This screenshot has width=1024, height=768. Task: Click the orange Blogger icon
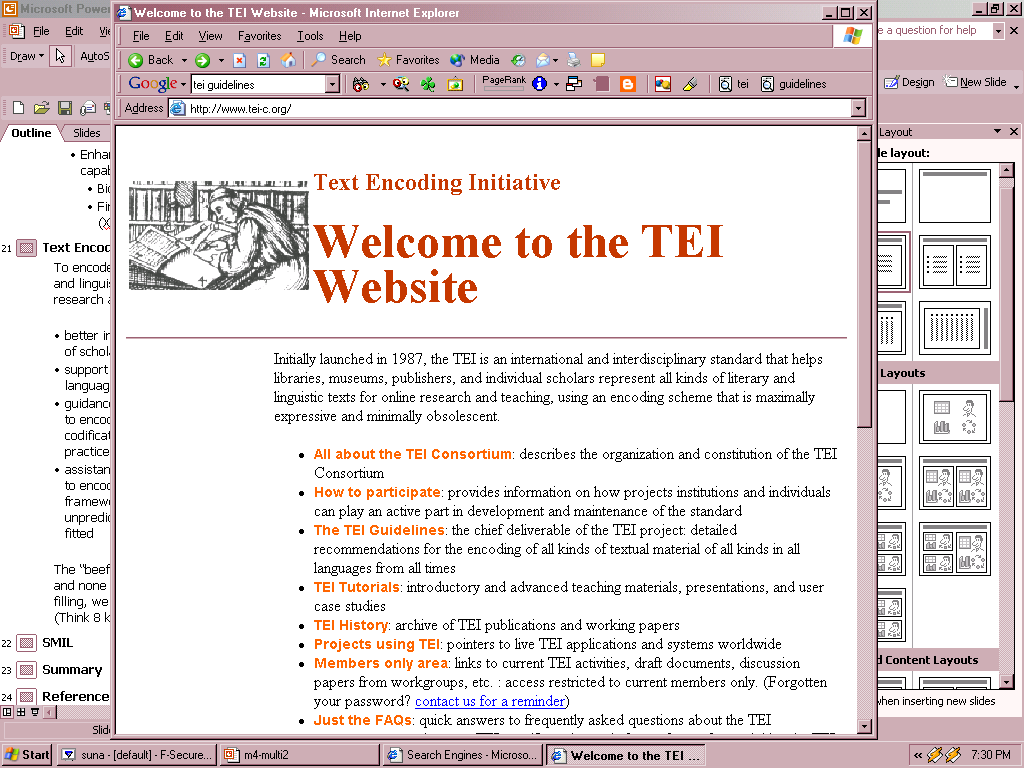[627, 84]
